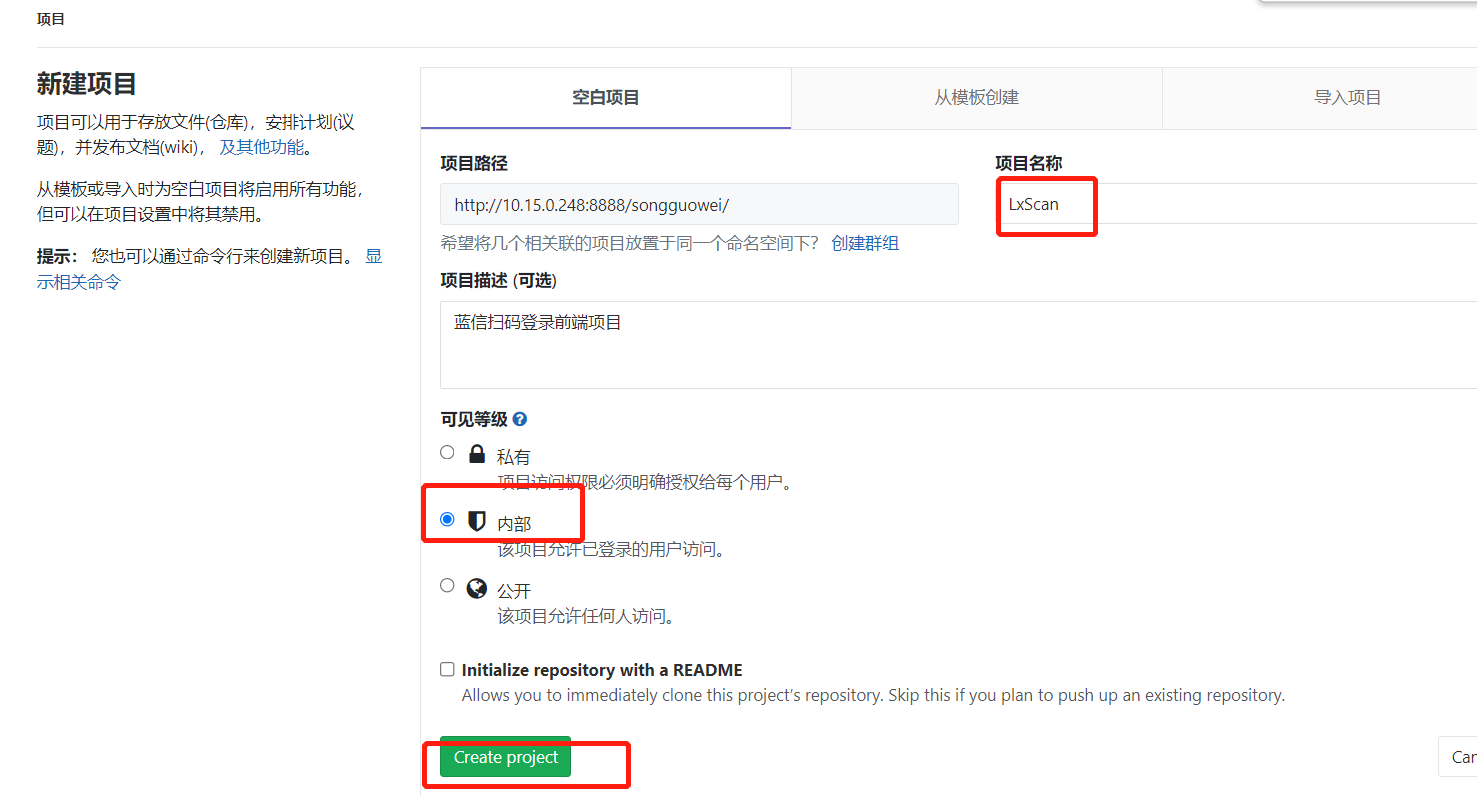This screenshot has height=796, width=1477.
Task: Click the 项目 breadcrumb at top
Action: click(51, 19)
